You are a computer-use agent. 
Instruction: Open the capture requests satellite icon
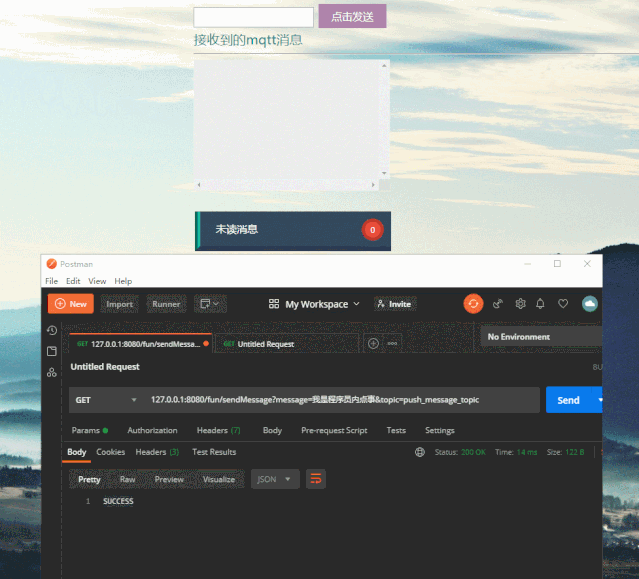[498, 304]
